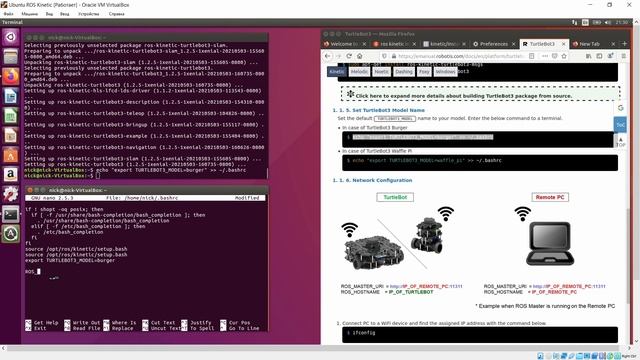Launch Firefox from the Ubuntu launcher
Screen dimensions: 640x360
point(11,76)
